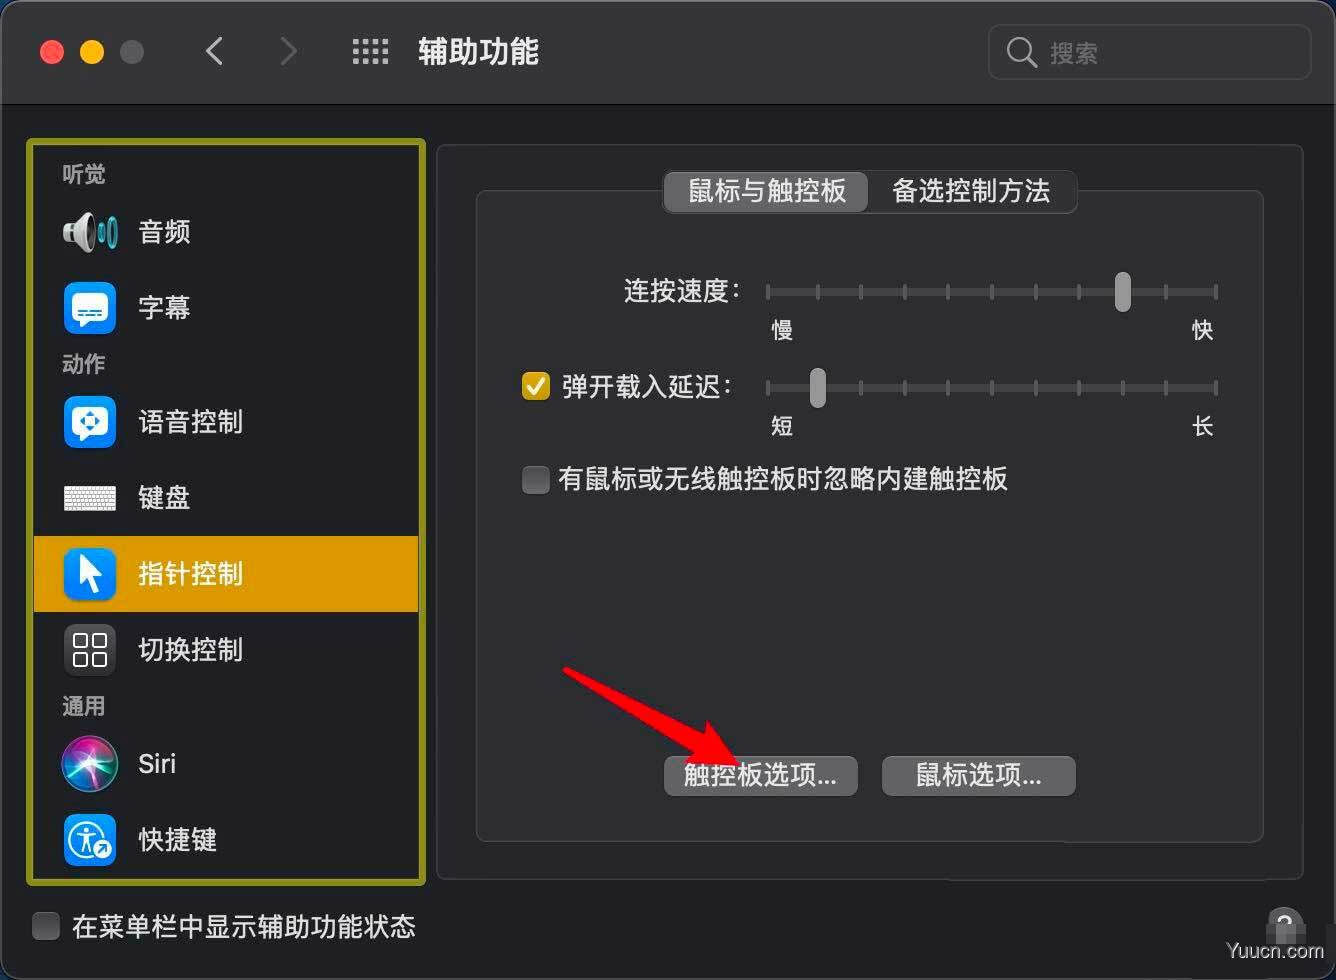1336x980 pixels.
Task: Show all preferences grid icon
Action: tap(370, 52)
